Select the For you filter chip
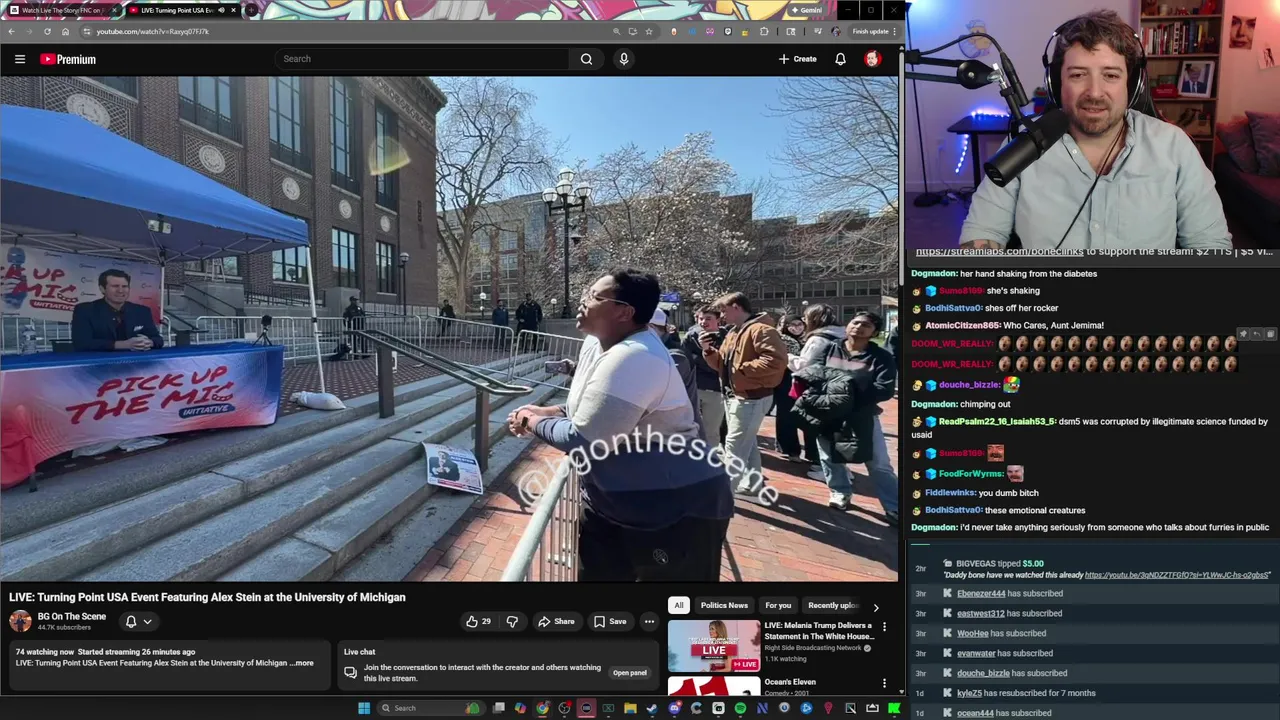 tap(778, 605)
